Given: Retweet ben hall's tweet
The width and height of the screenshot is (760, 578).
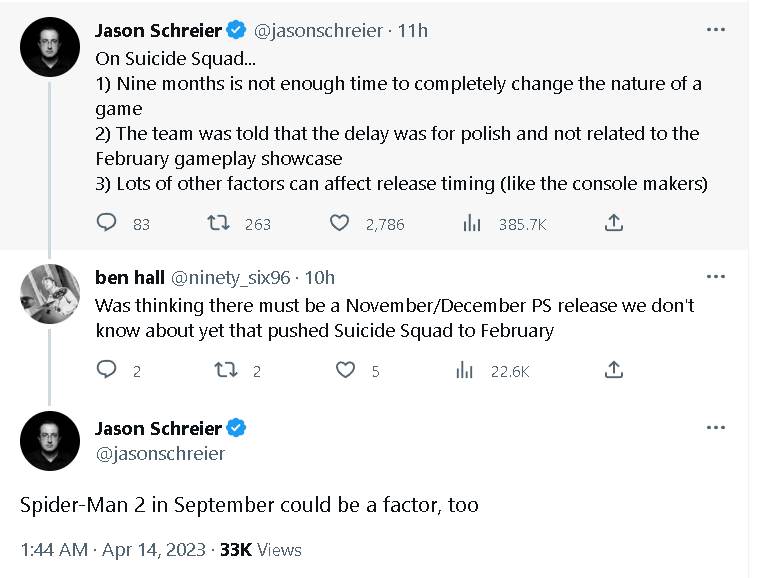Looking at the screenshot, I should (x=227, y=370).
